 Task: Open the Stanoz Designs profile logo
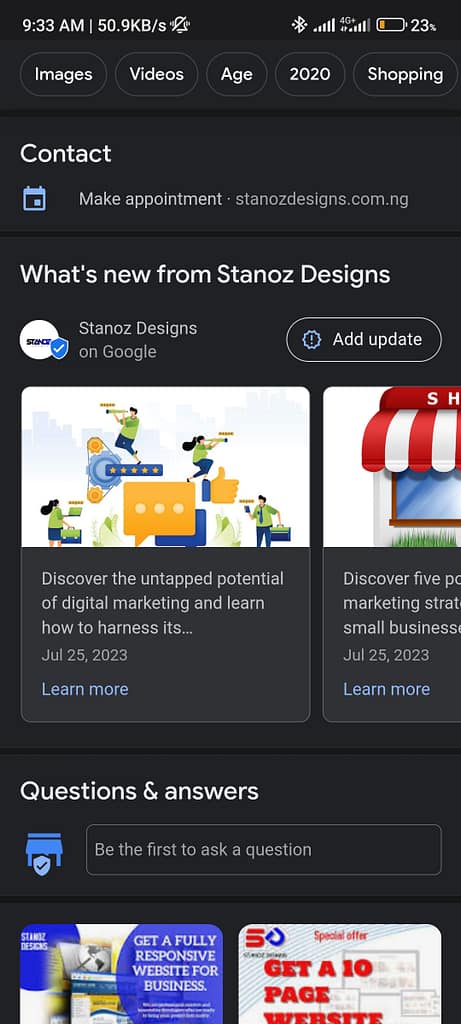click(x=41, y=340)
